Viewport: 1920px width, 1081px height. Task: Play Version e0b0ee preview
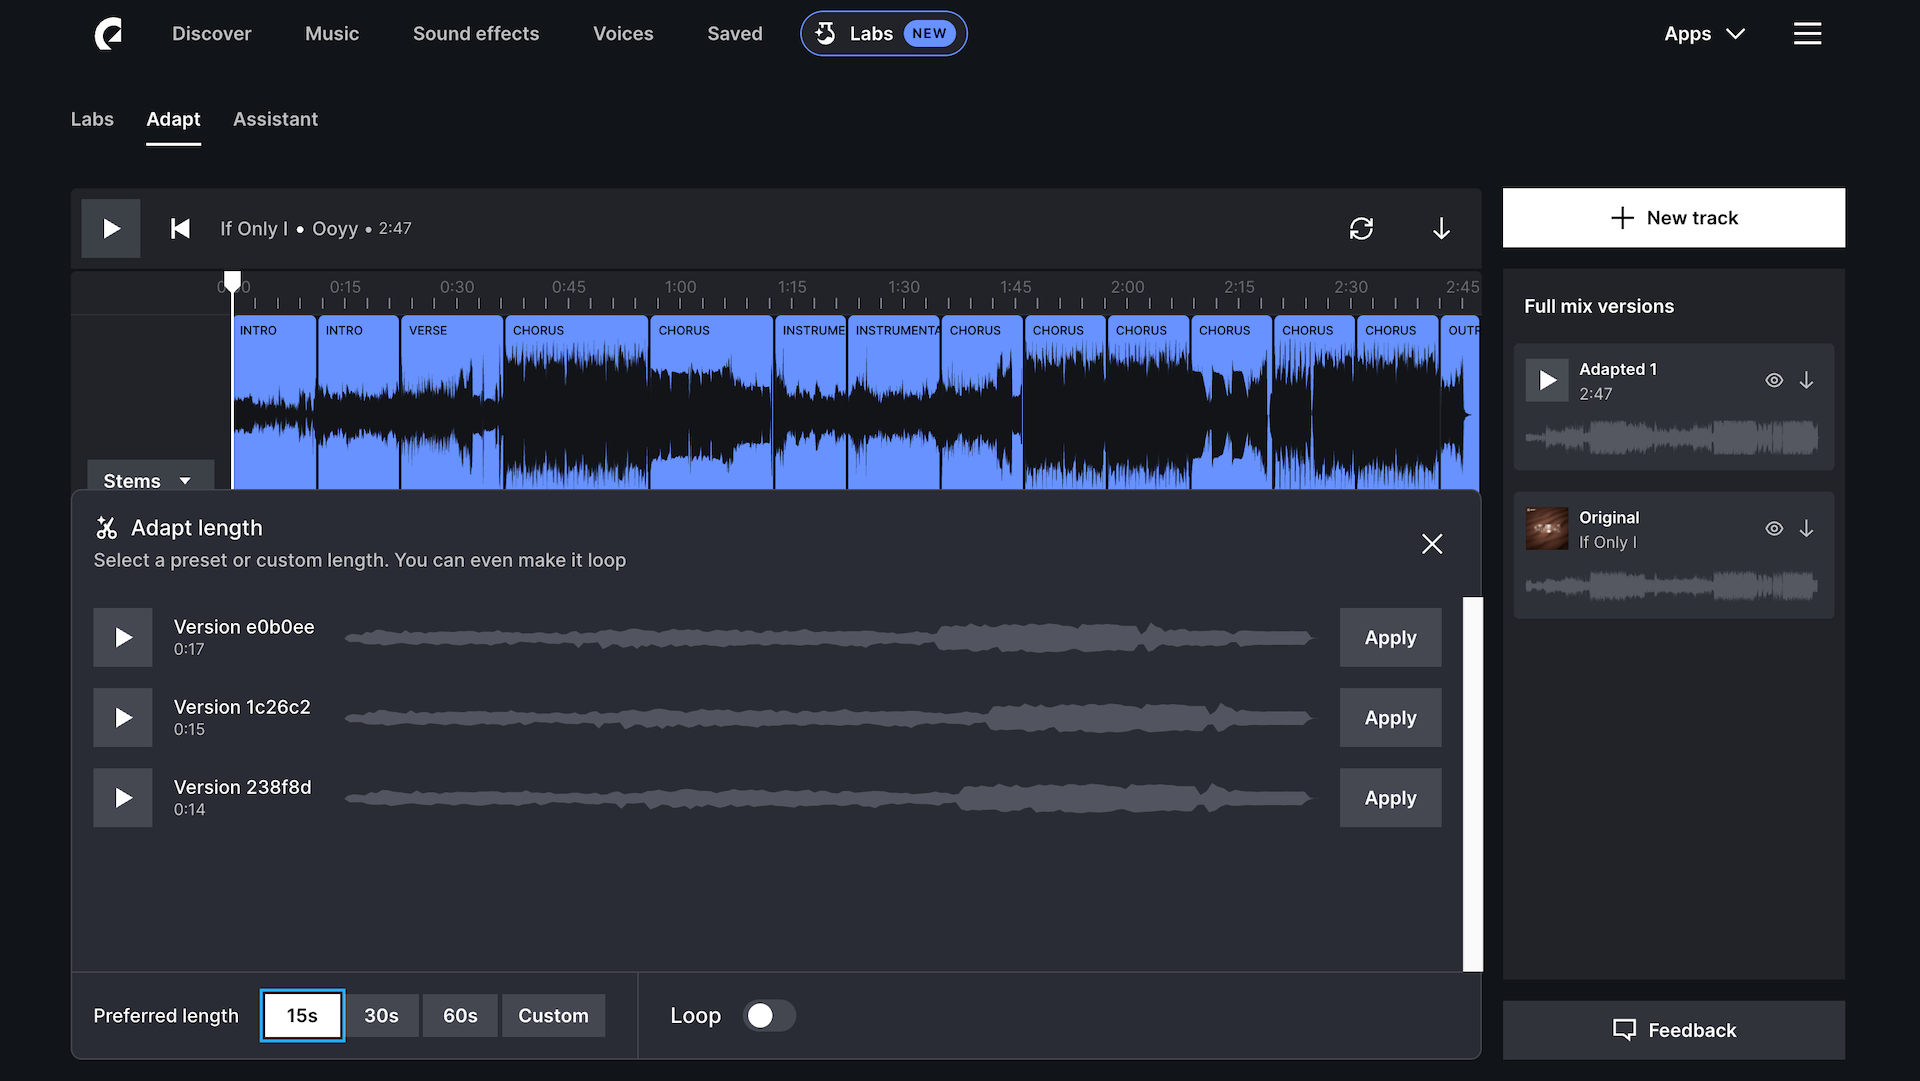click(x=122, y=637)
